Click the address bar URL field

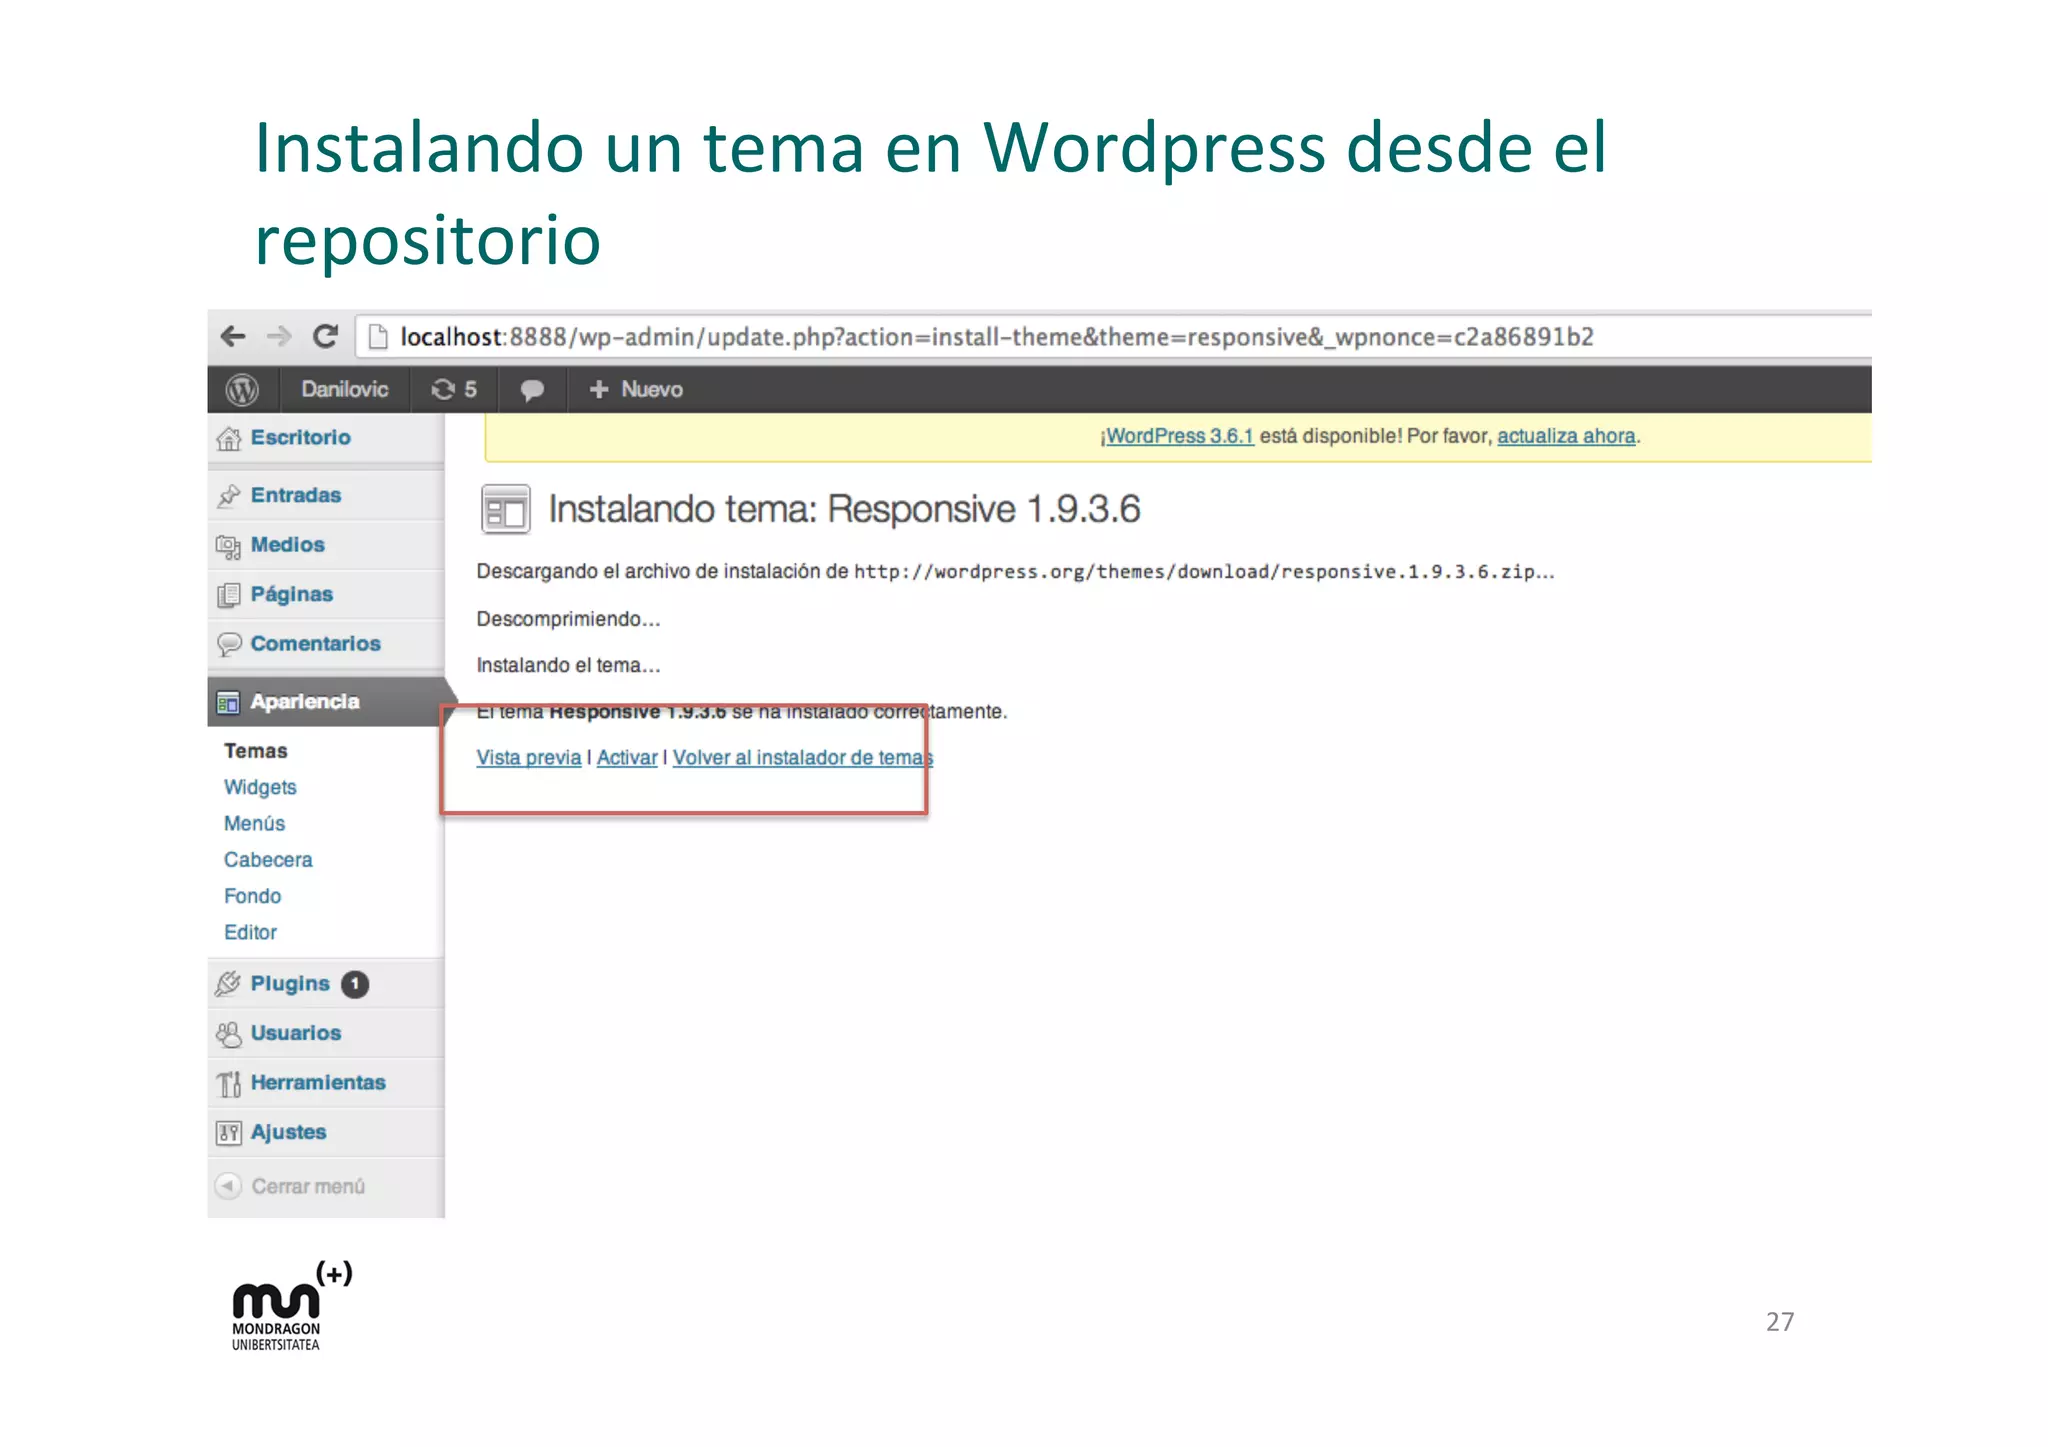[x=1115, y=337]
